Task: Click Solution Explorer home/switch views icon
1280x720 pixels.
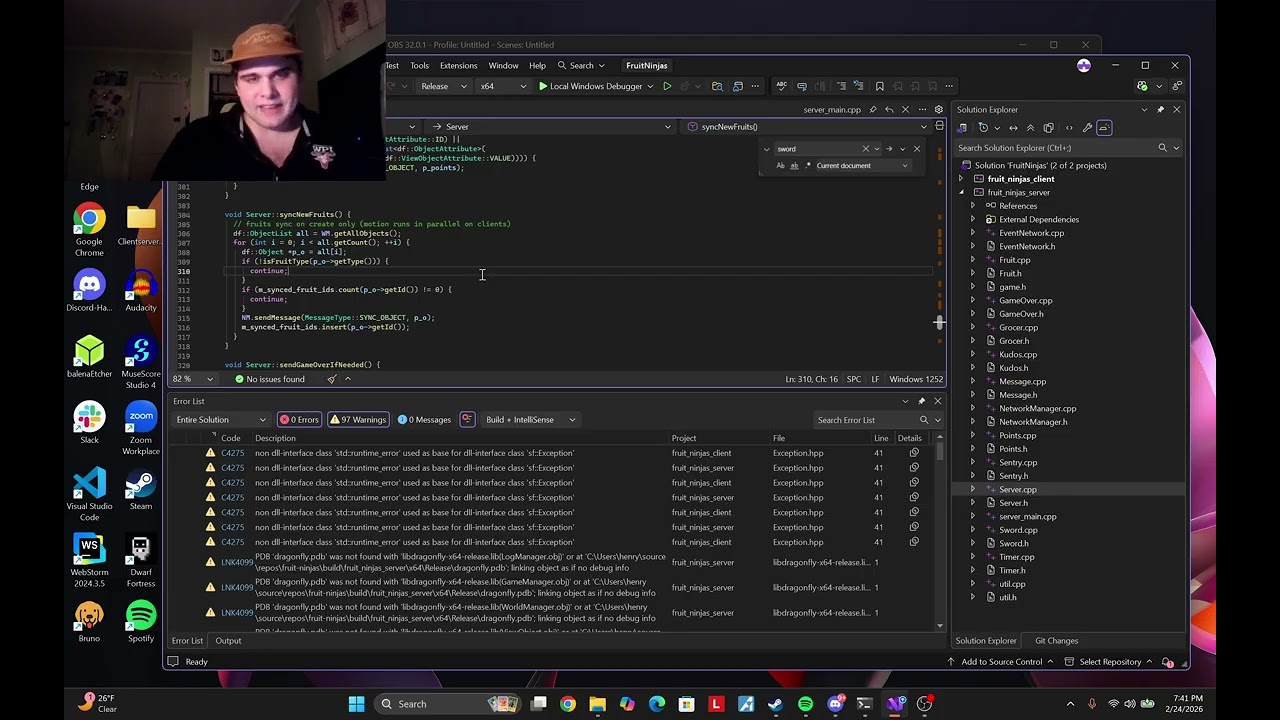Action: pyautogui.click(x=963, y=128)
